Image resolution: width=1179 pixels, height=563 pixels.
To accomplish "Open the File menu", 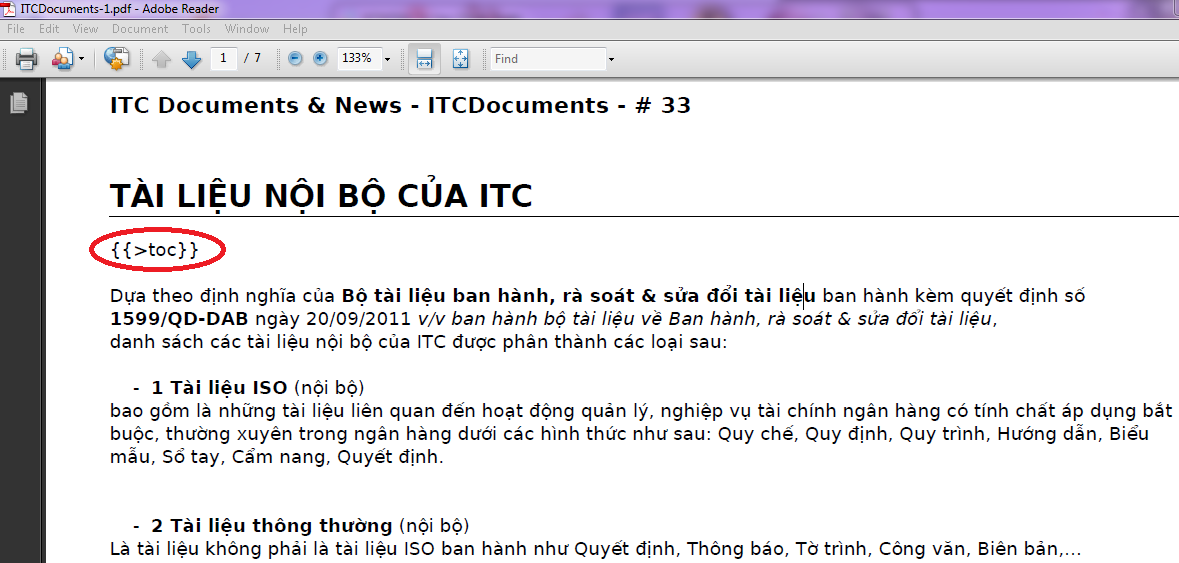I will (16, 29).
